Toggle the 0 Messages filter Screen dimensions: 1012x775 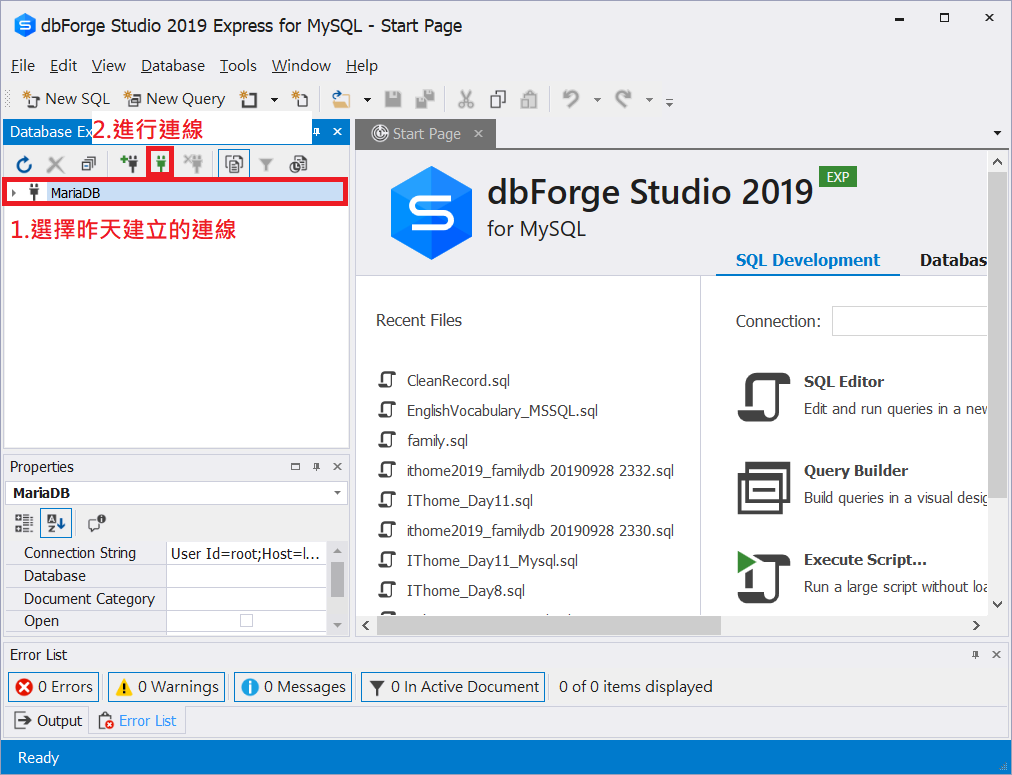point(293,687)
